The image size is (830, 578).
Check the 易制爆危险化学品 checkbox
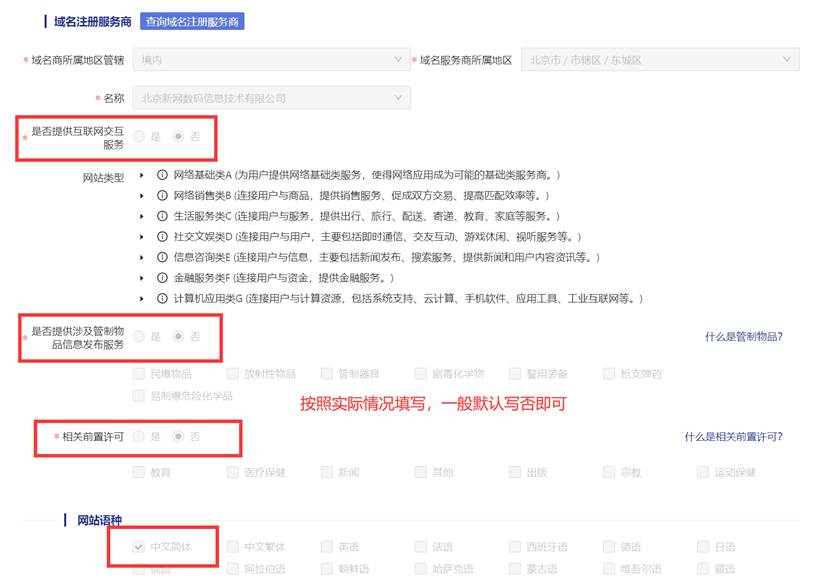[139, 395]
